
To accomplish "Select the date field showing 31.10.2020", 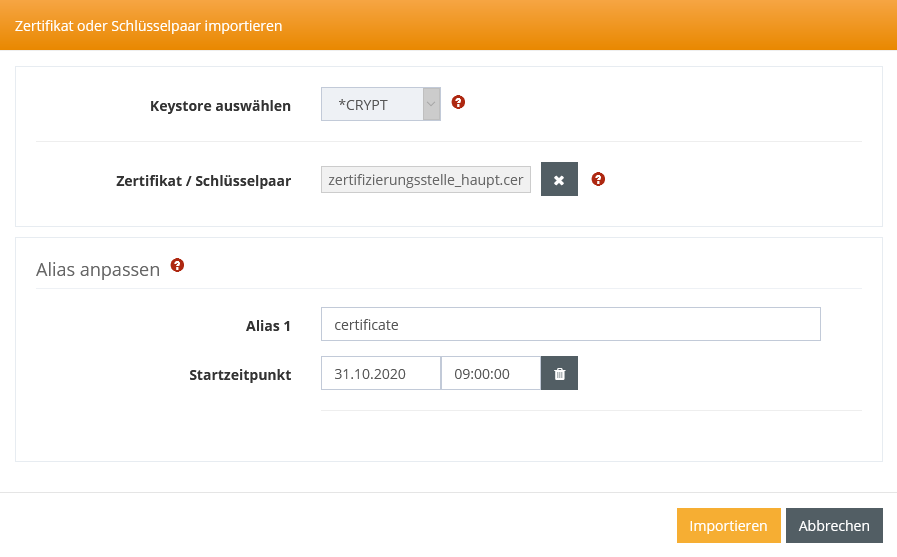I will (x=380, y=374).
